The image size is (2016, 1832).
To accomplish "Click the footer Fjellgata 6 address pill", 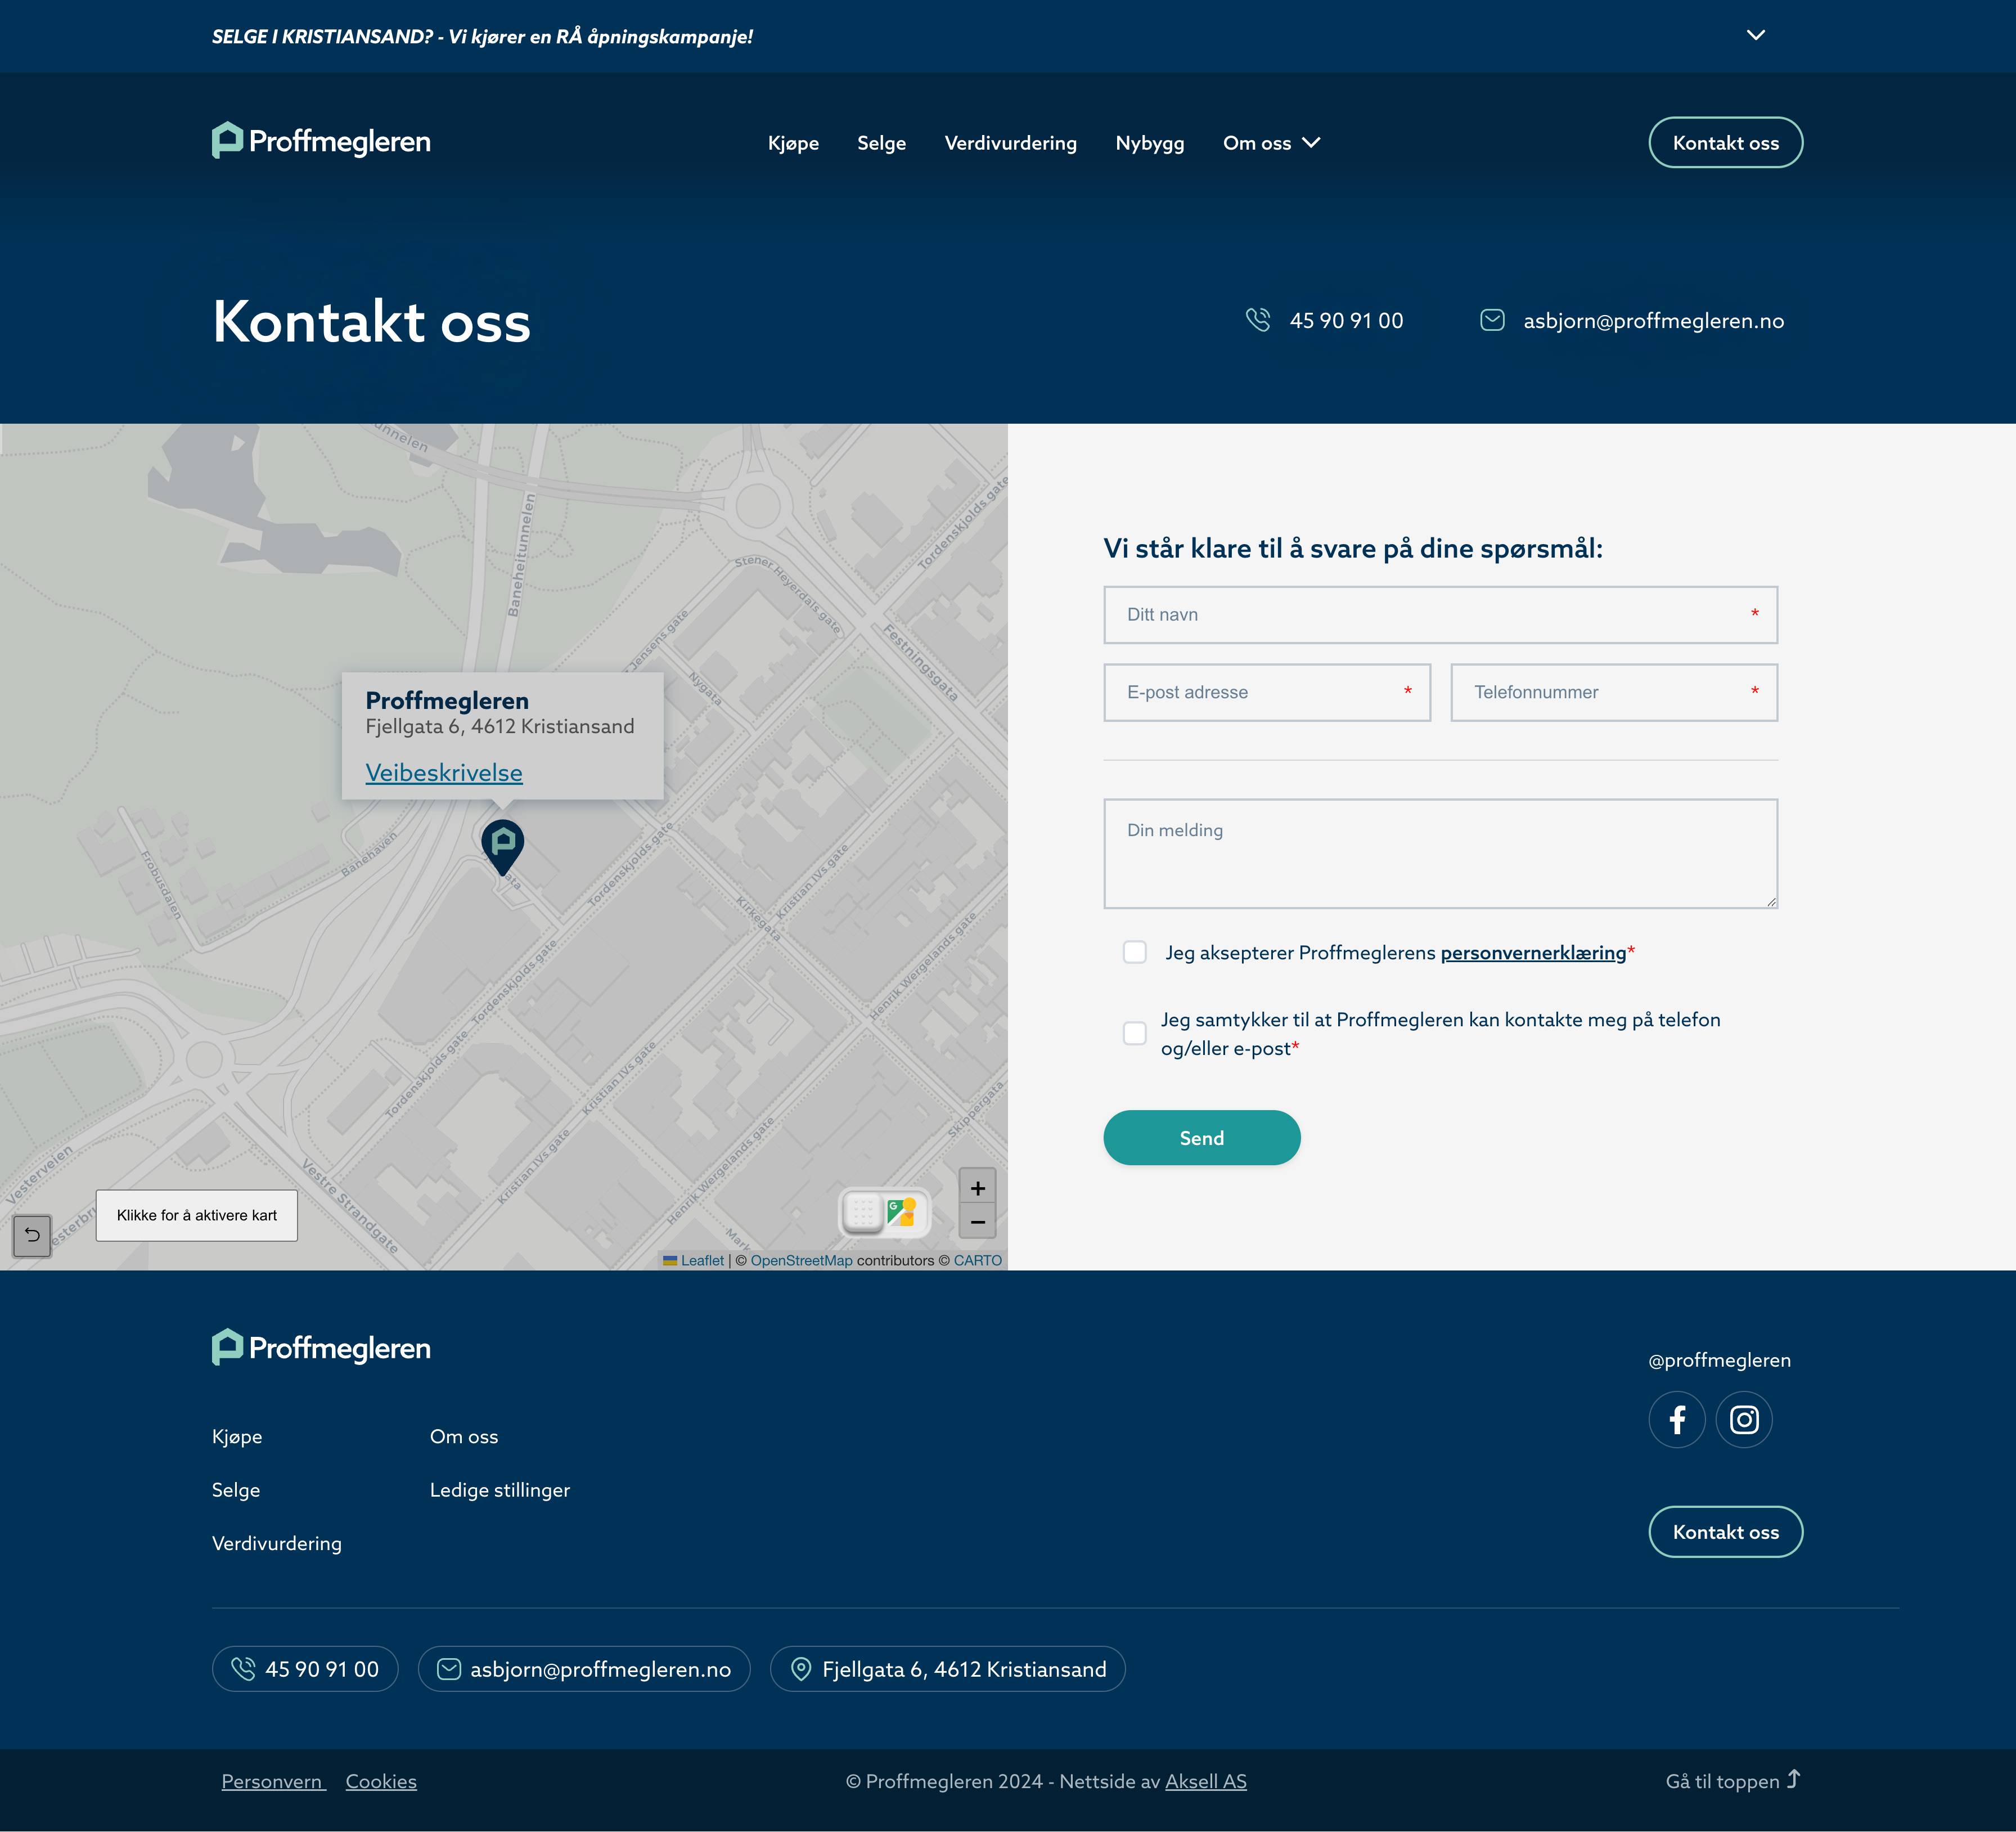I will point(947,1669).
